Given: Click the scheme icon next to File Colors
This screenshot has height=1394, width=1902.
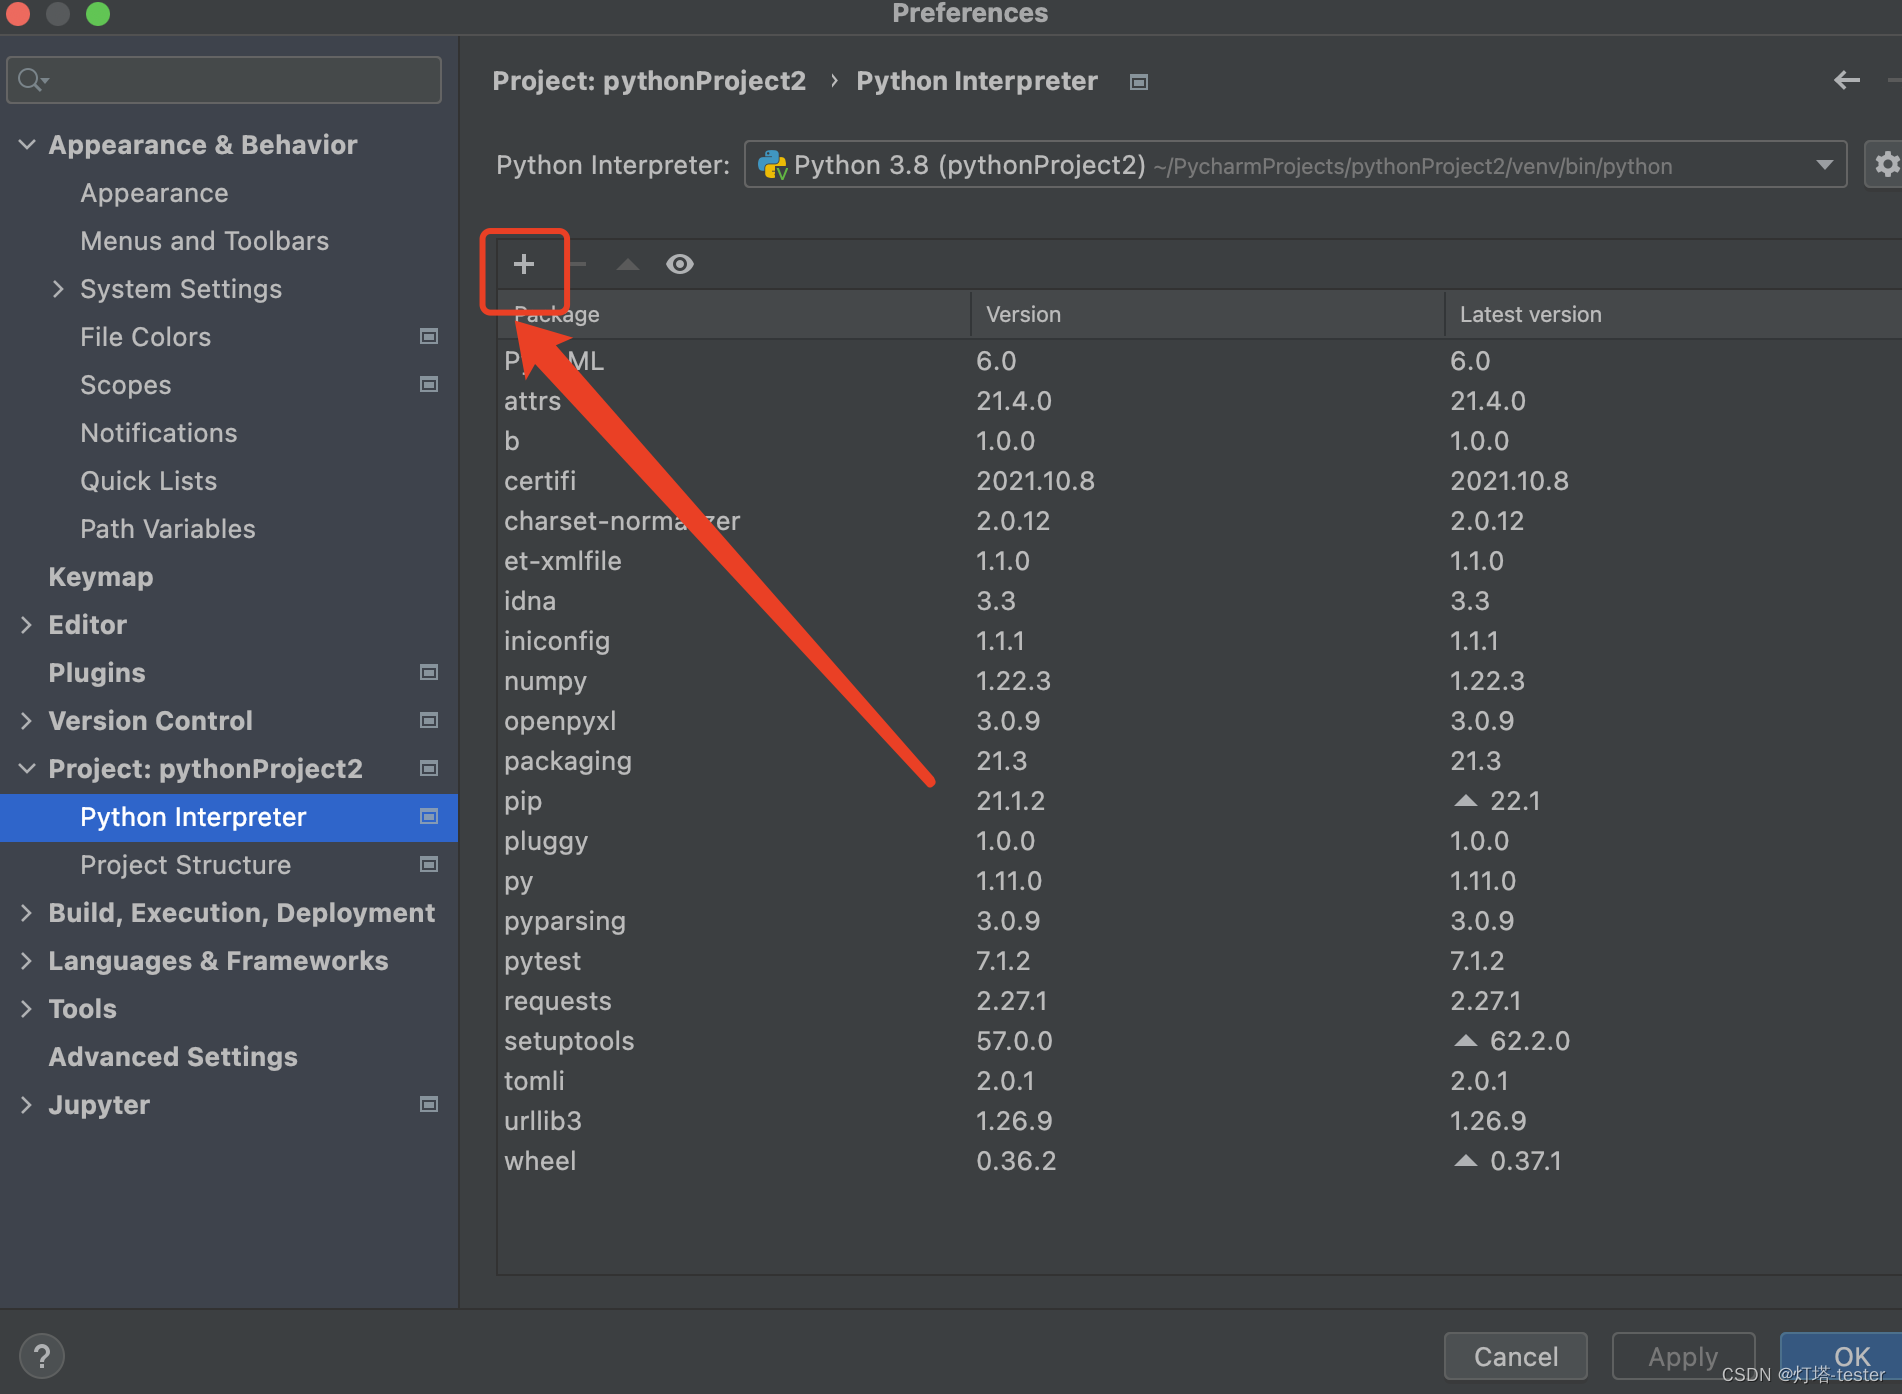Looking at the screenshot, I should pyautogui.click(x=429, y=336).
